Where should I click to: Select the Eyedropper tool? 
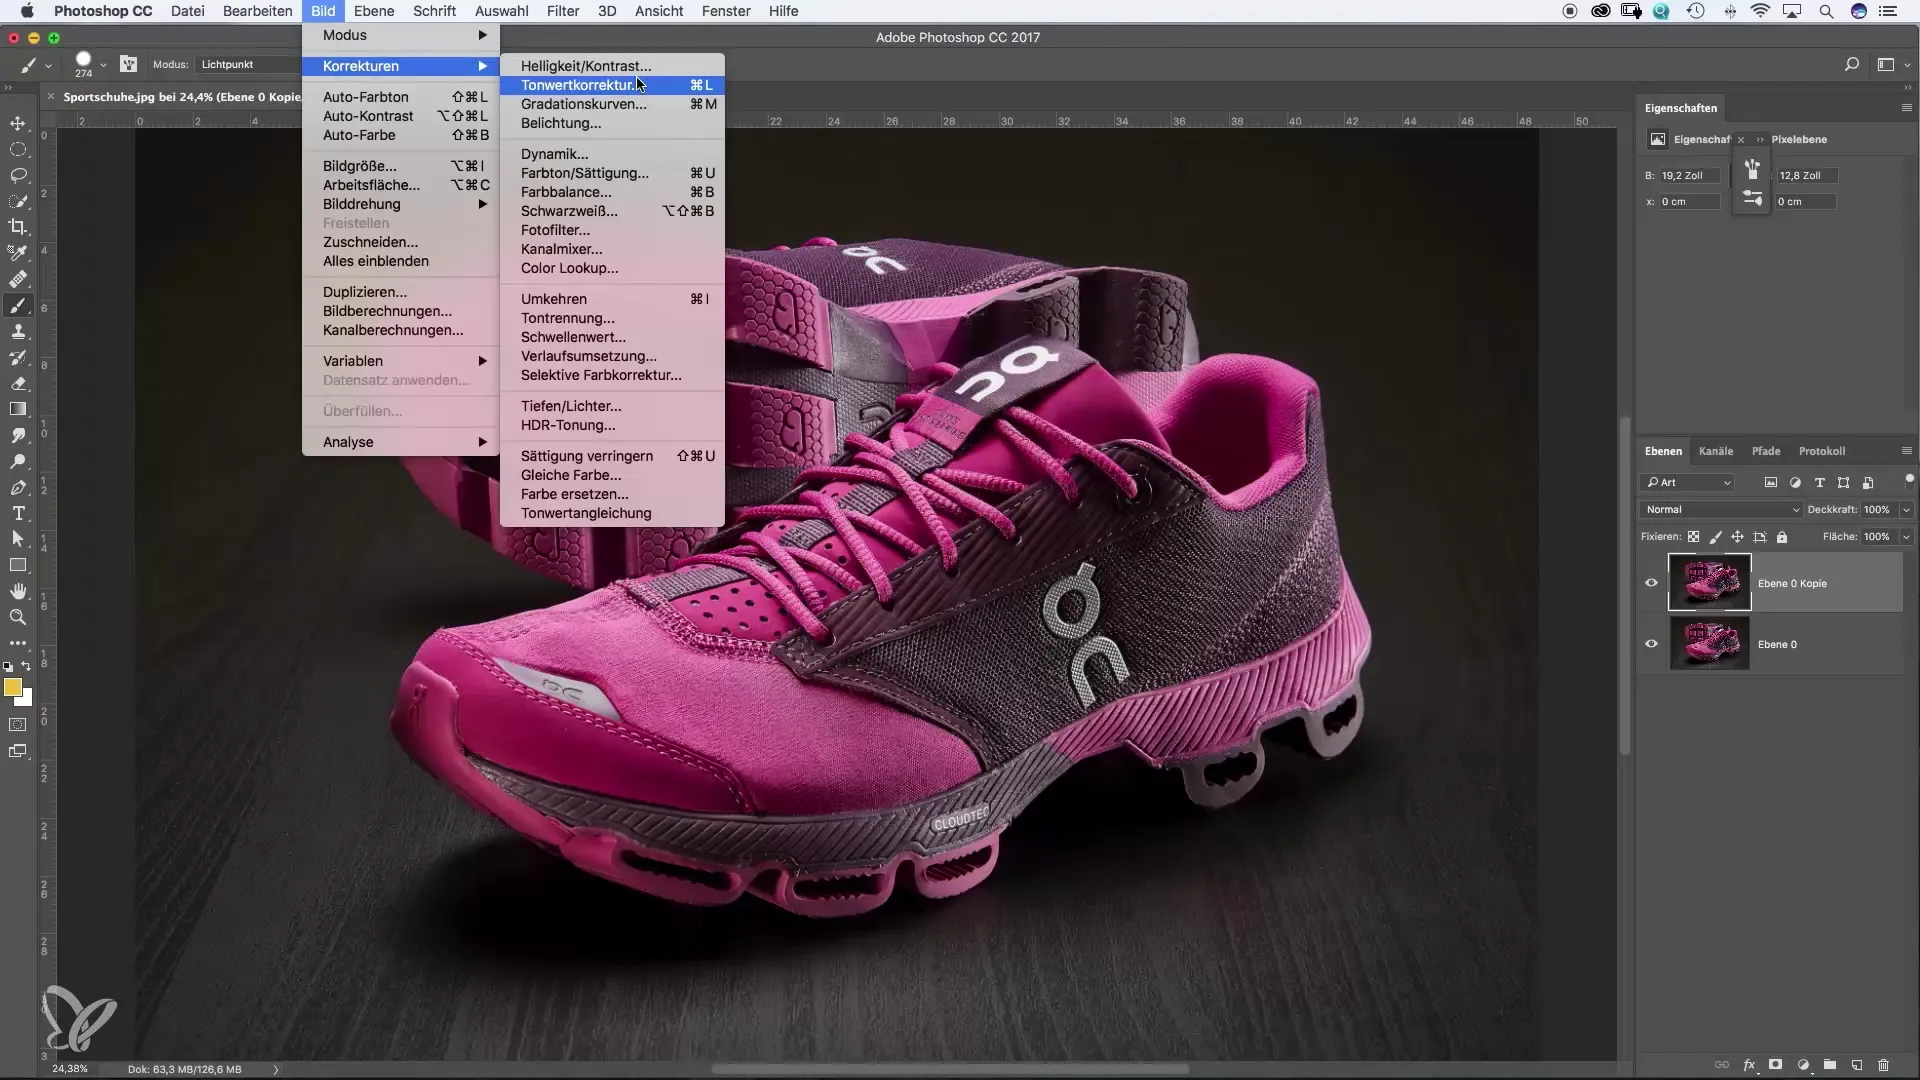click(18, 253)
